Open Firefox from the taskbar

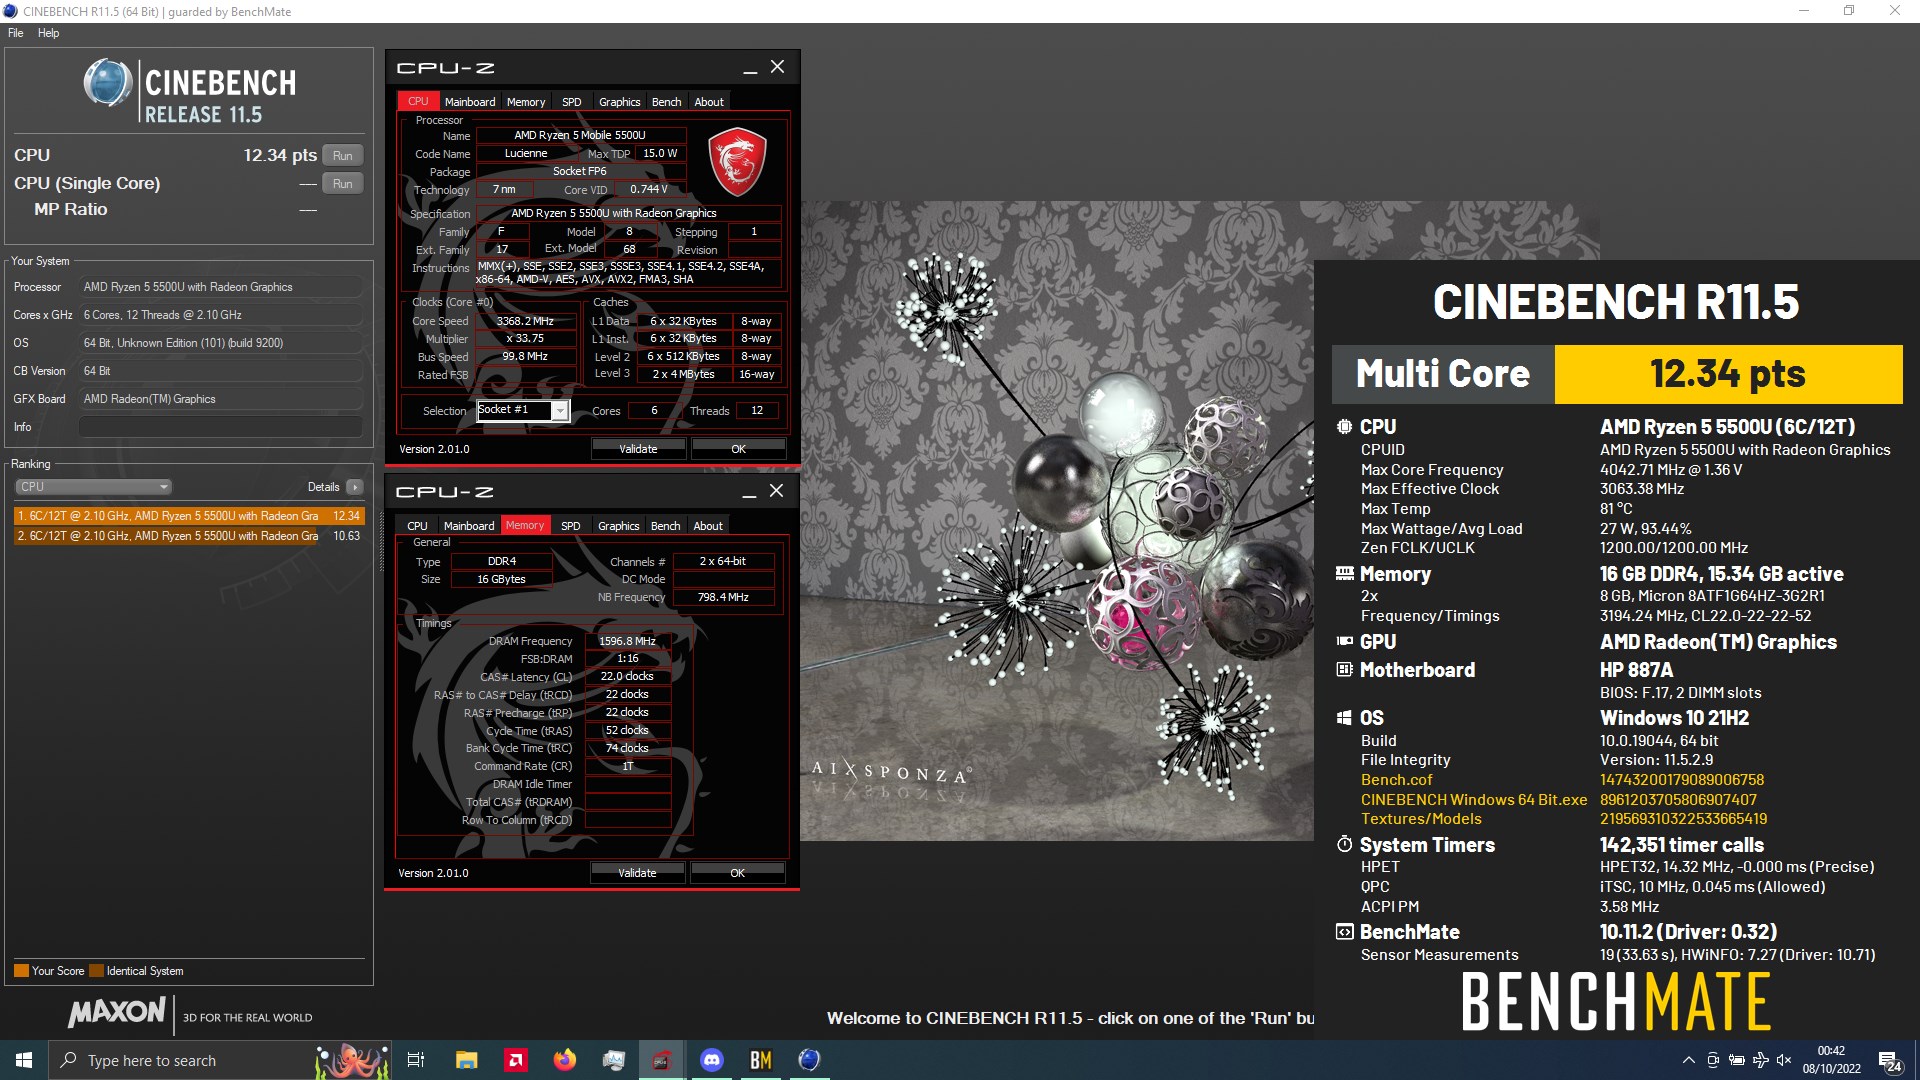click(x=565, y=1060)
